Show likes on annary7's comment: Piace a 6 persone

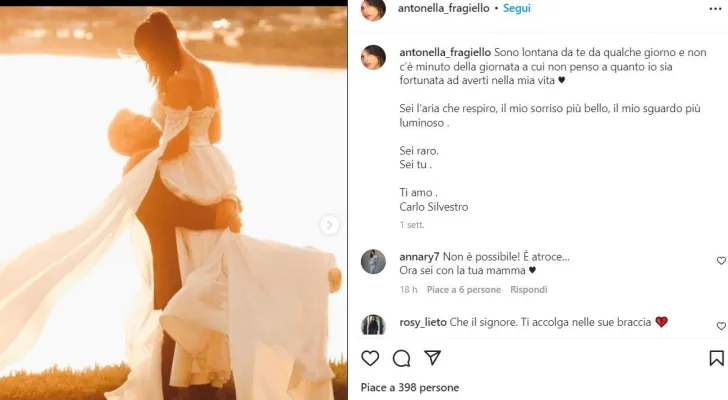coord(463,290)
